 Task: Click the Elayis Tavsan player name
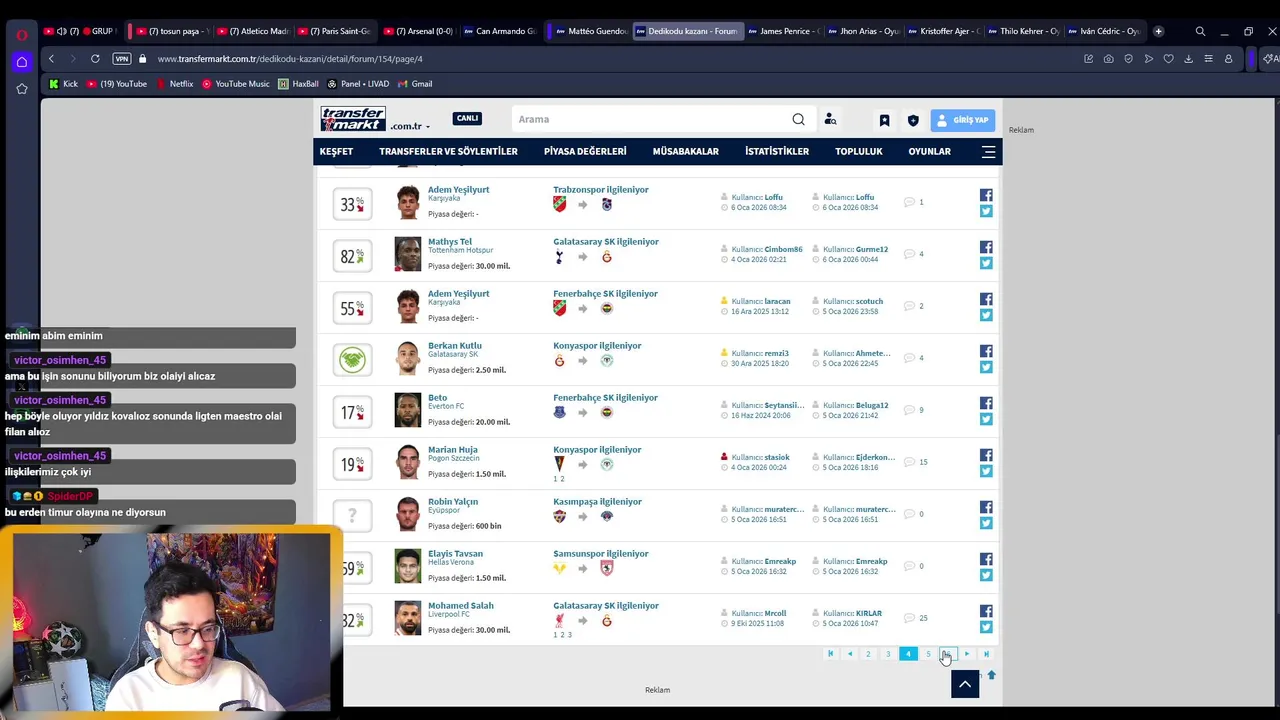[455, 553]
